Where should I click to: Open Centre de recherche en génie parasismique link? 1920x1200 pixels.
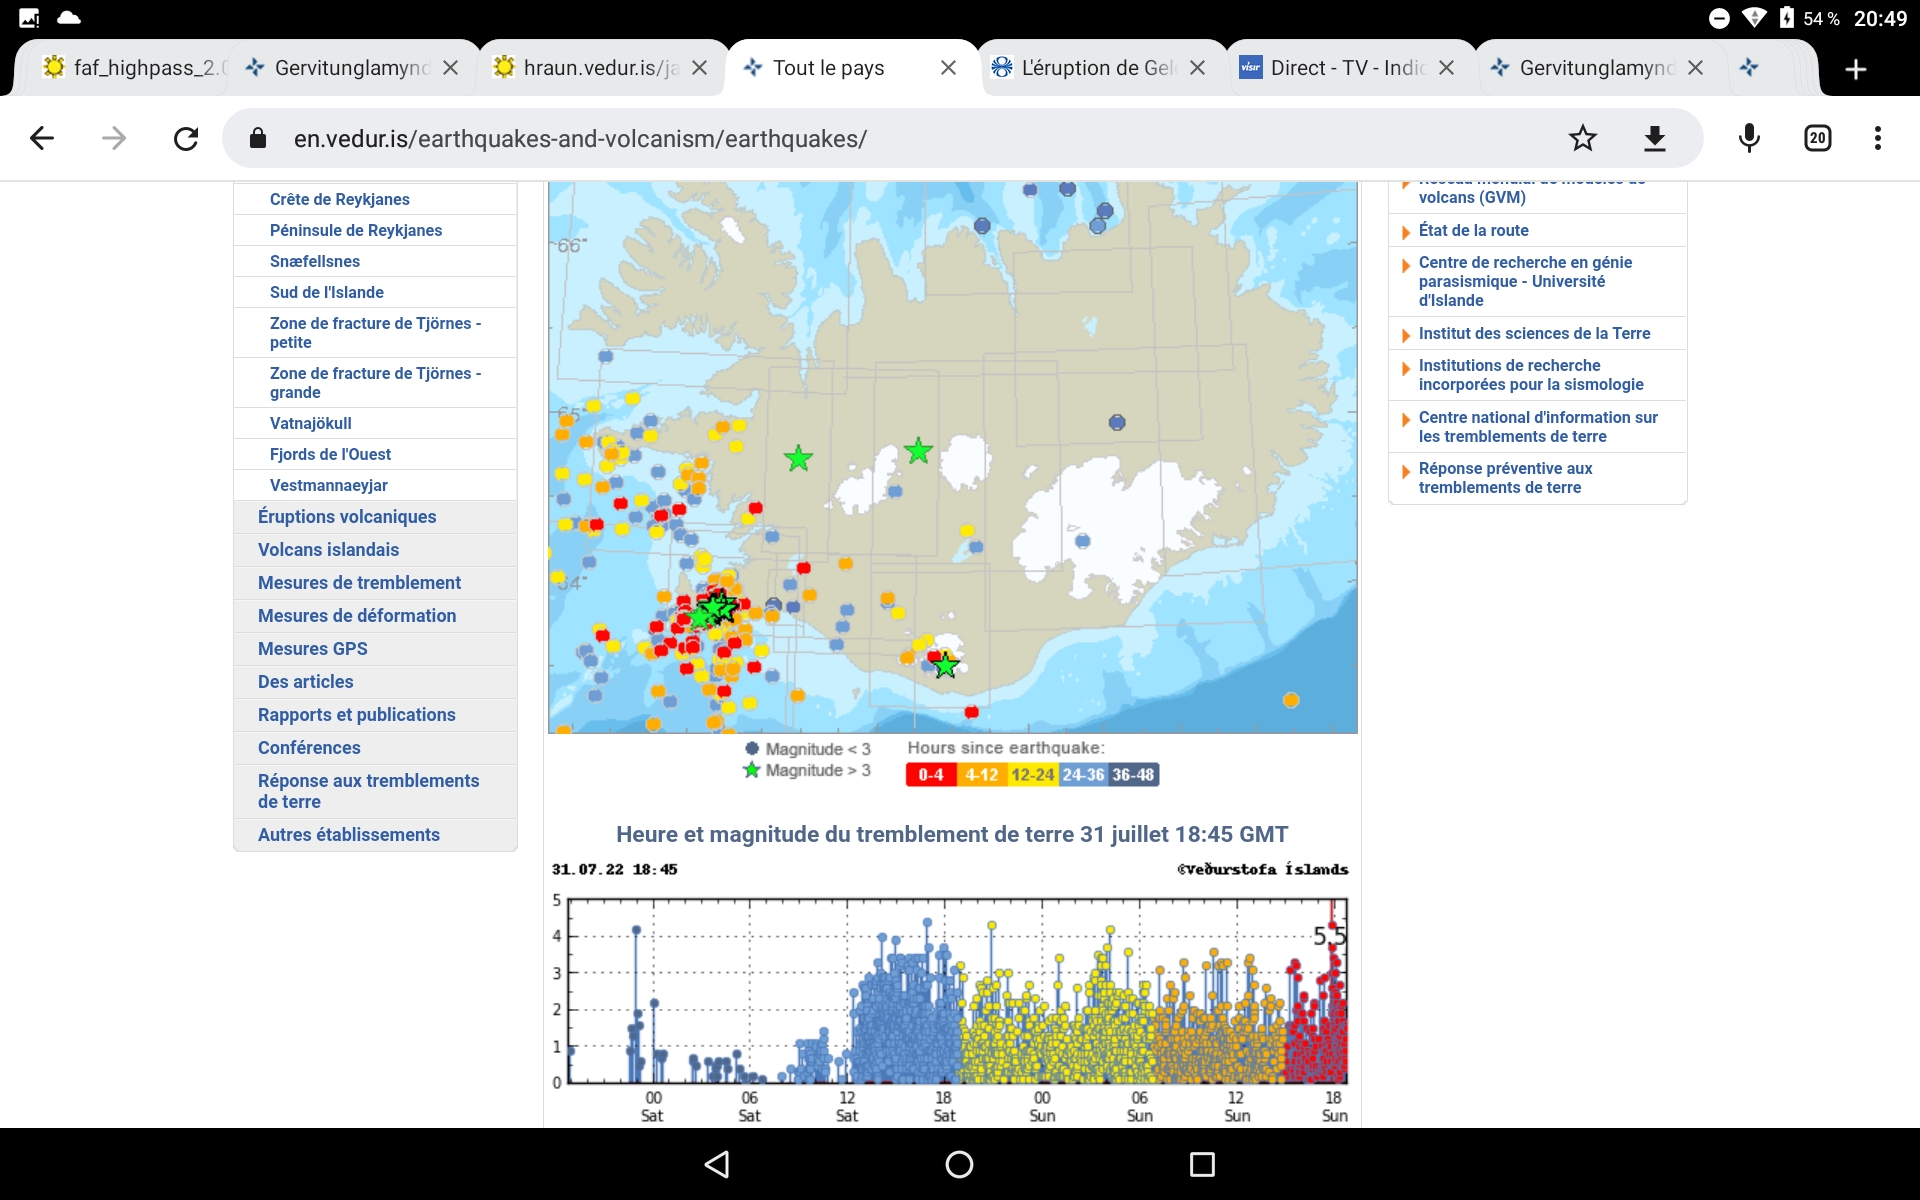click(1525, 281)
